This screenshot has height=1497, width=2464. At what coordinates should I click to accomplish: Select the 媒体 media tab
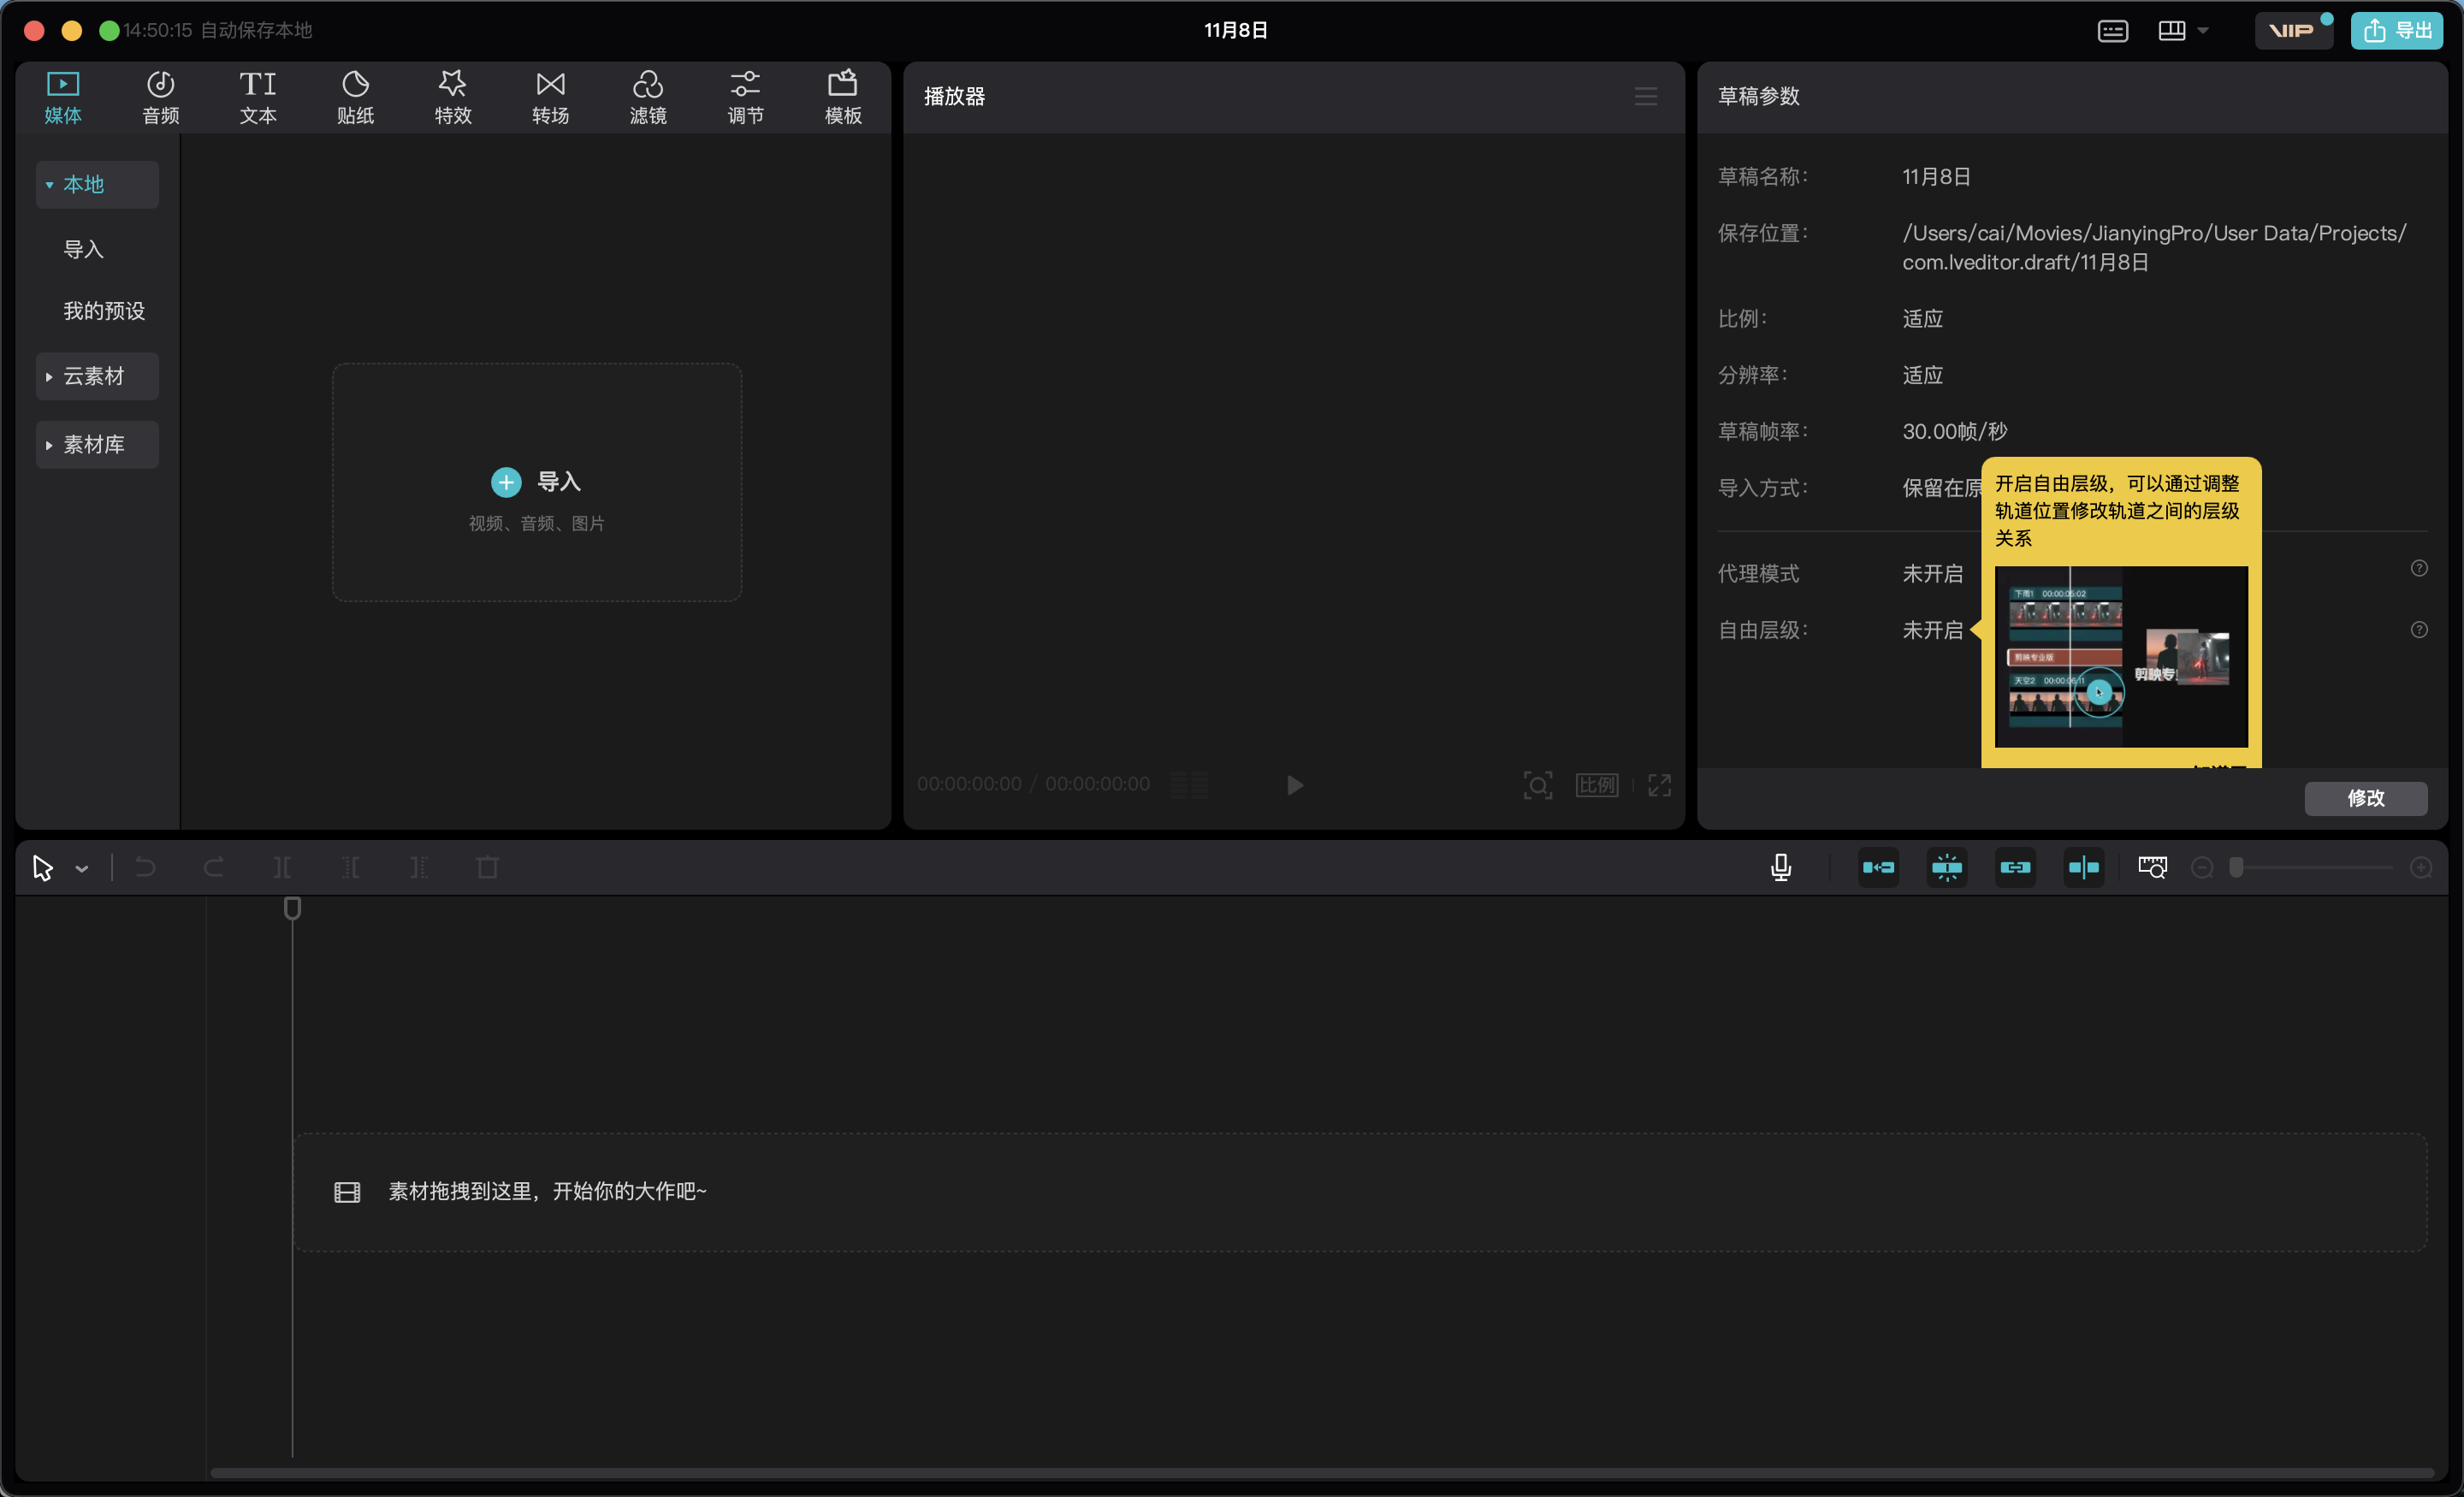click(x=63, y=97)
